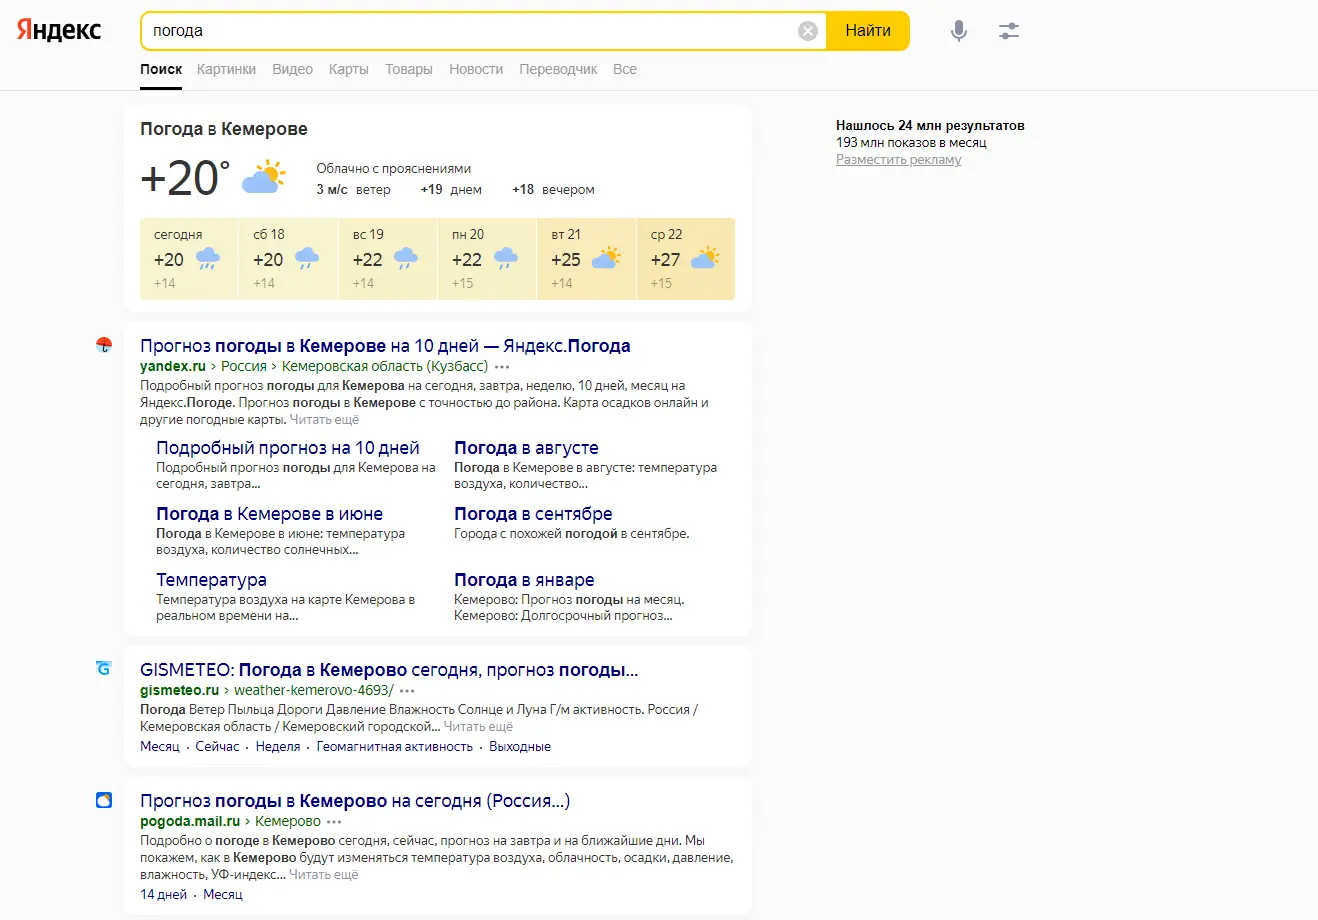This screenshot has width=1318, height=920.
Task: Click the pogoda.mail.ru favicon
Action: click(104, 800)
